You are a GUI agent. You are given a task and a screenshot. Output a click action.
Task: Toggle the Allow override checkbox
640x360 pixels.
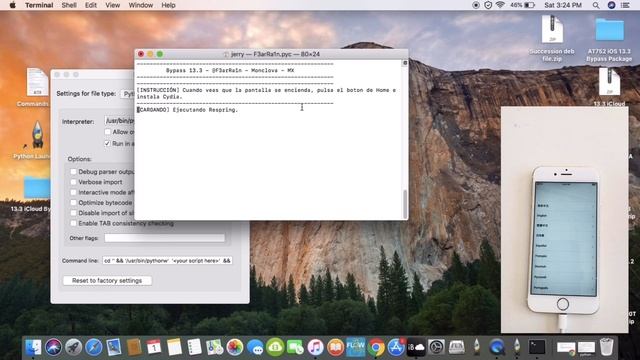coord(107,132)
